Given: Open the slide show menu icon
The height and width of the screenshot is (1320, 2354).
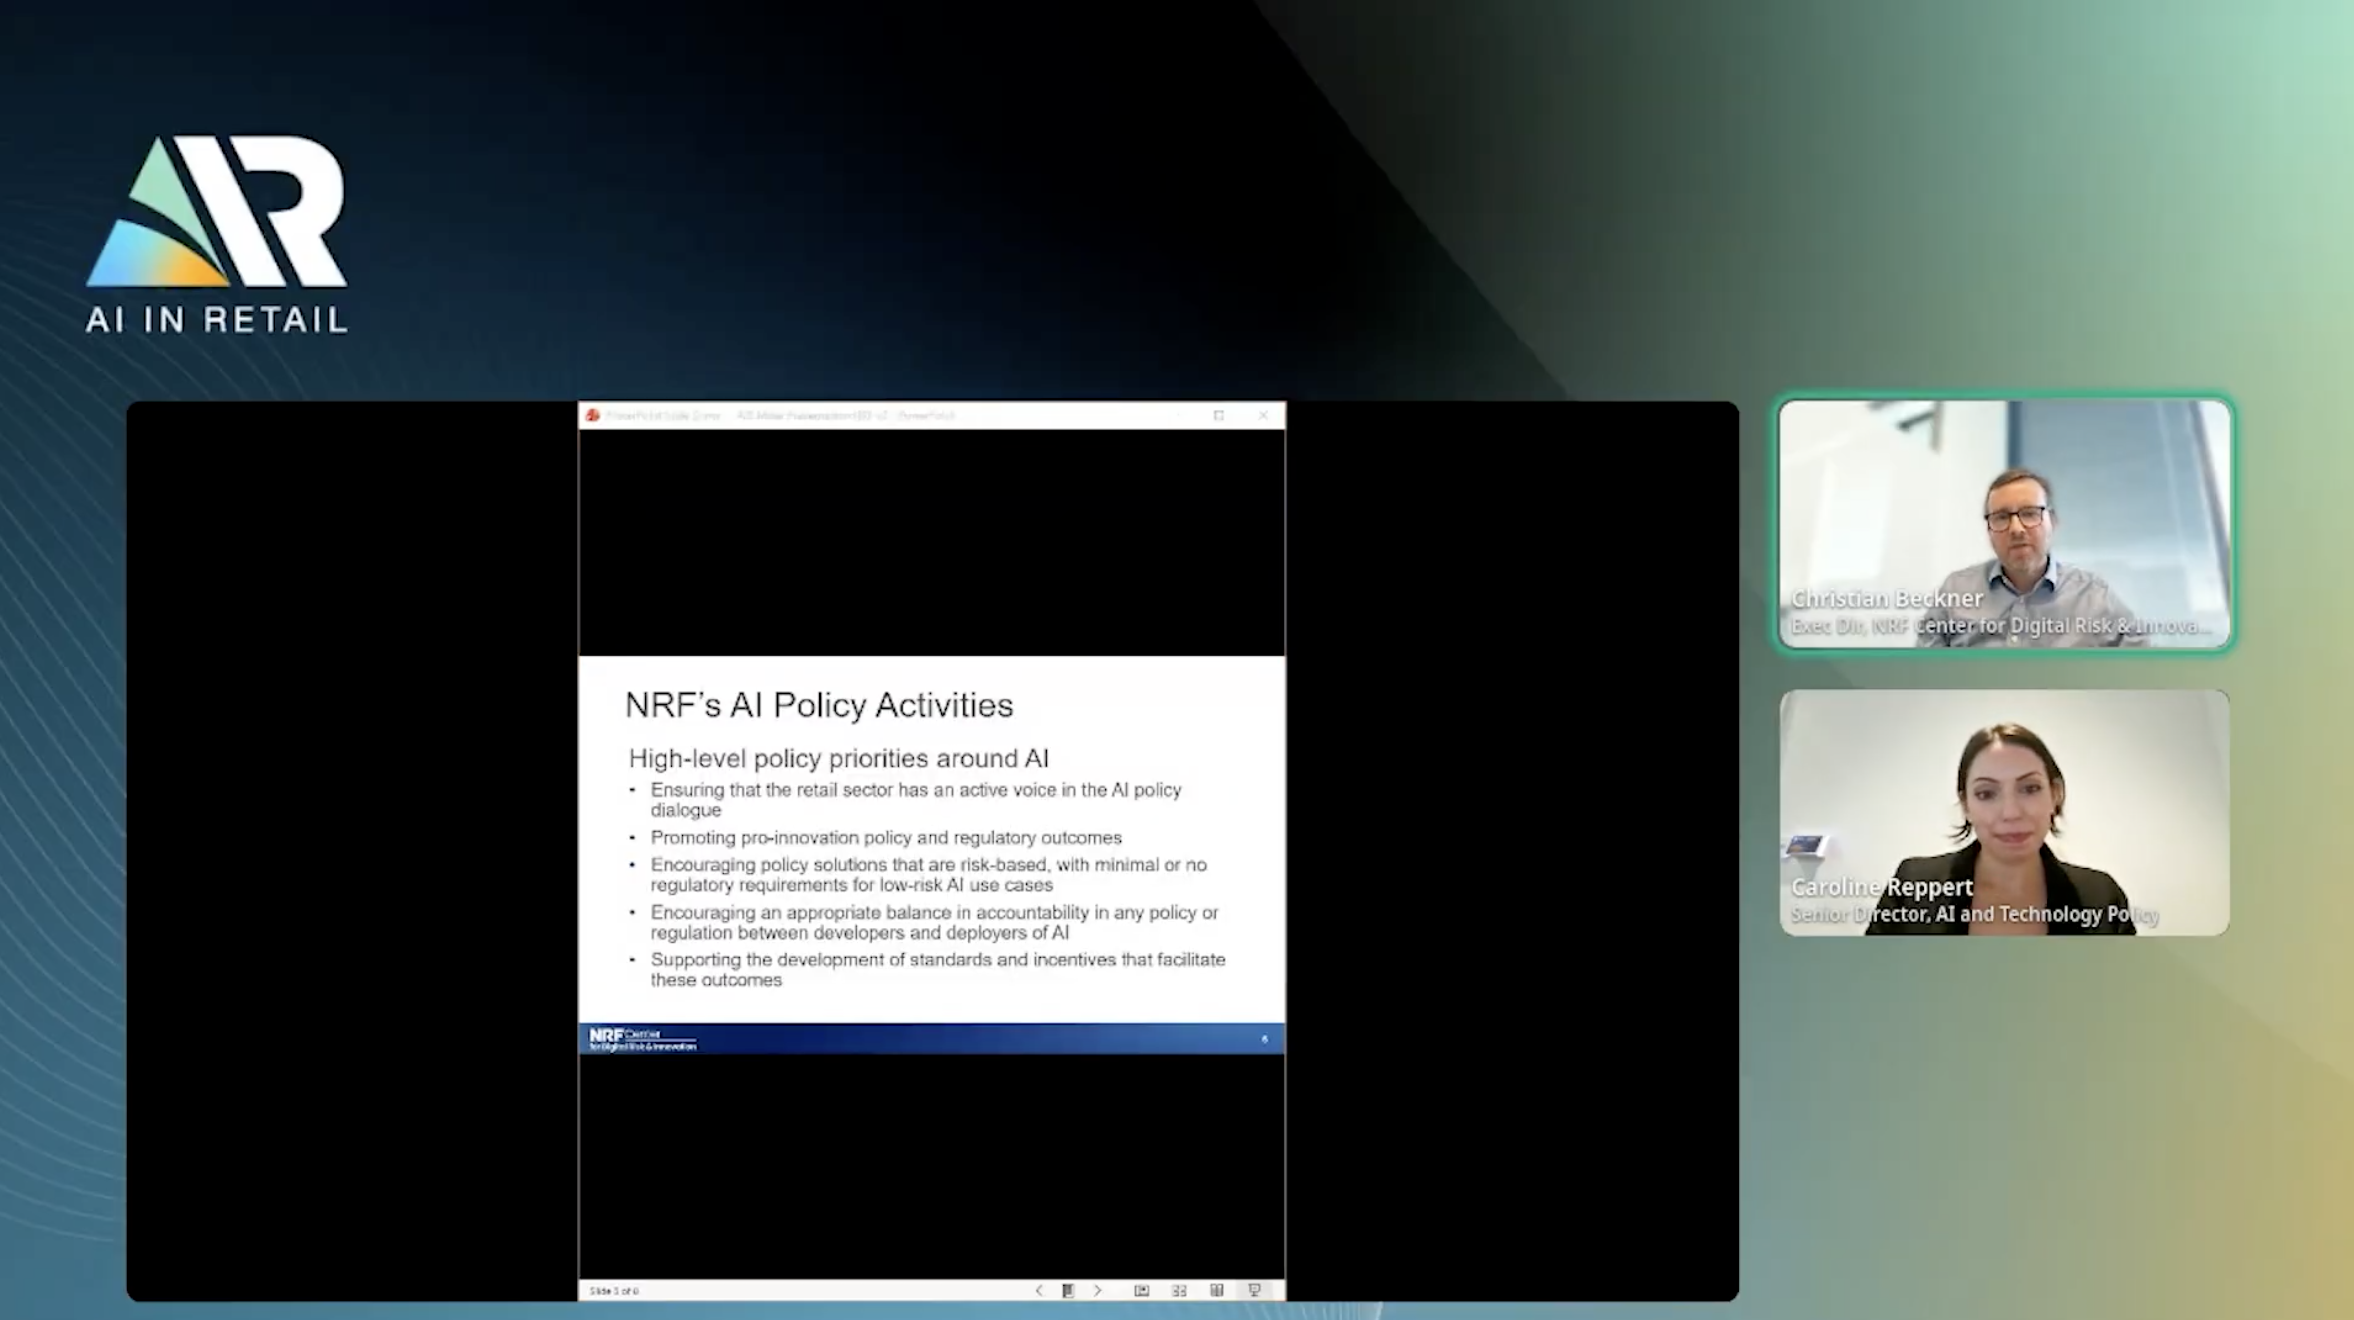Looking at the screenshot, I should click(x=1068, y=1290).
